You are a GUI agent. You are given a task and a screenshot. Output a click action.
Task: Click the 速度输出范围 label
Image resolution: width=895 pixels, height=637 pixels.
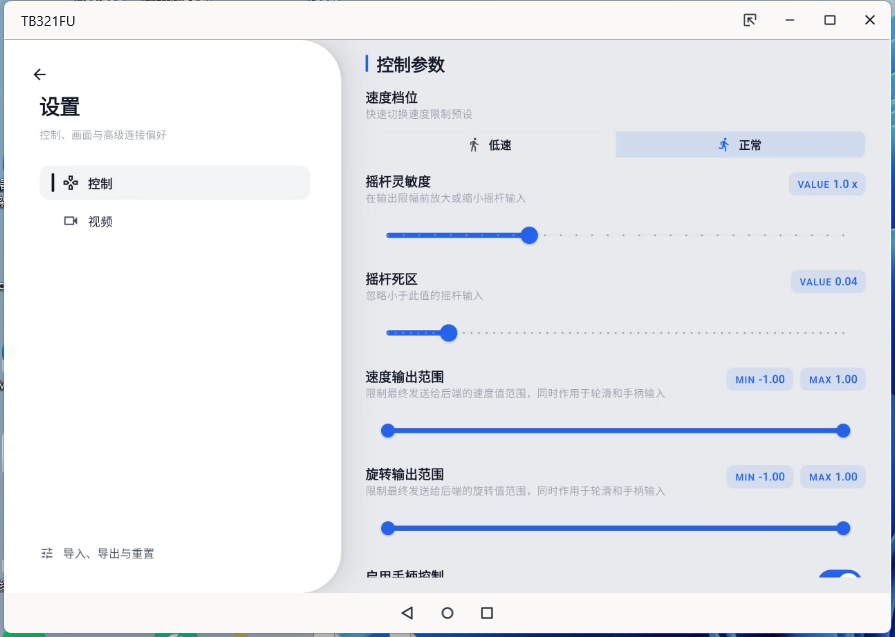tap(405, 377)
